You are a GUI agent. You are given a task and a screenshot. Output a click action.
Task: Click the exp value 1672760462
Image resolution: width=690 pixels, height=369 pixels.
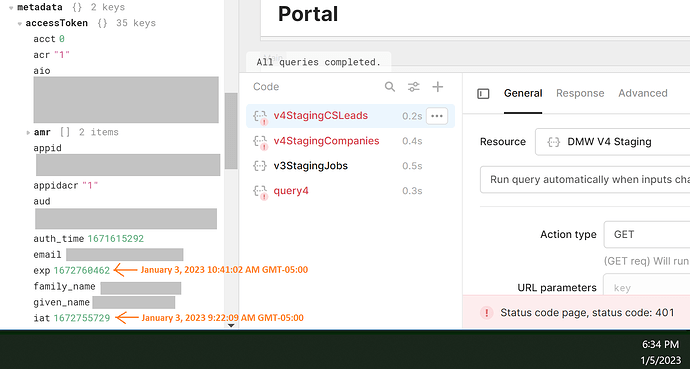click(81, 270)
